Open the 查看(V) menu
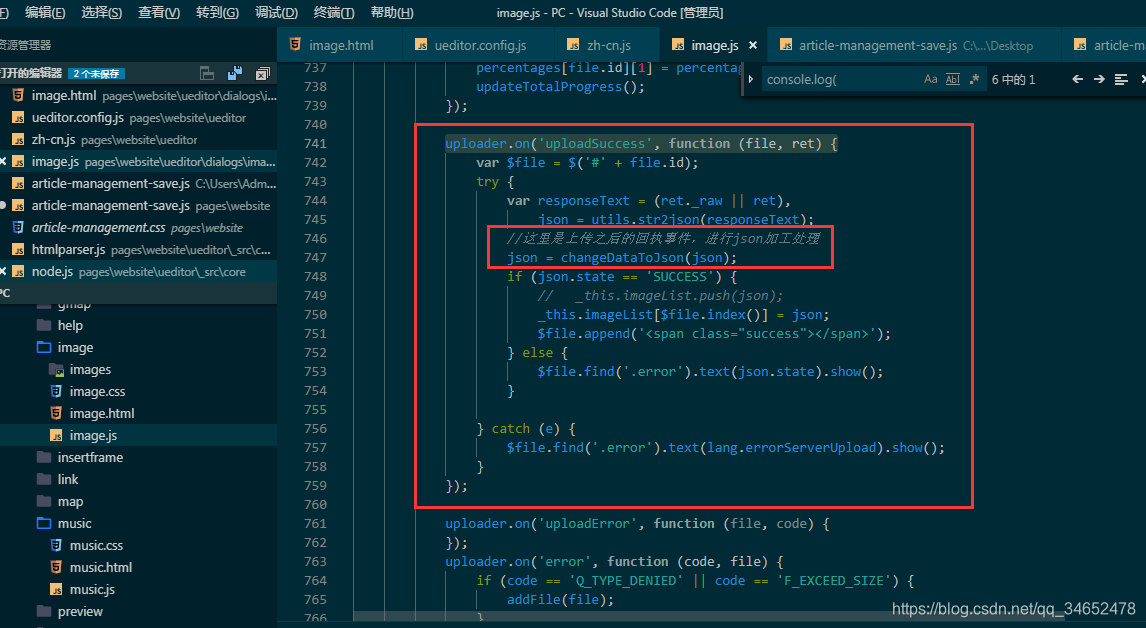Screen dimensions: 1146x628 point(159,12)
